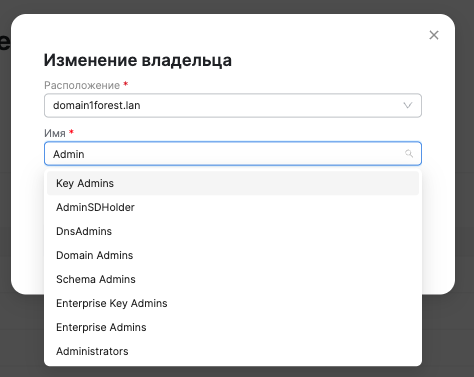The image size is (474, 377).
Task: Select Key Admins from suggestions
Action: pos(233,183)
